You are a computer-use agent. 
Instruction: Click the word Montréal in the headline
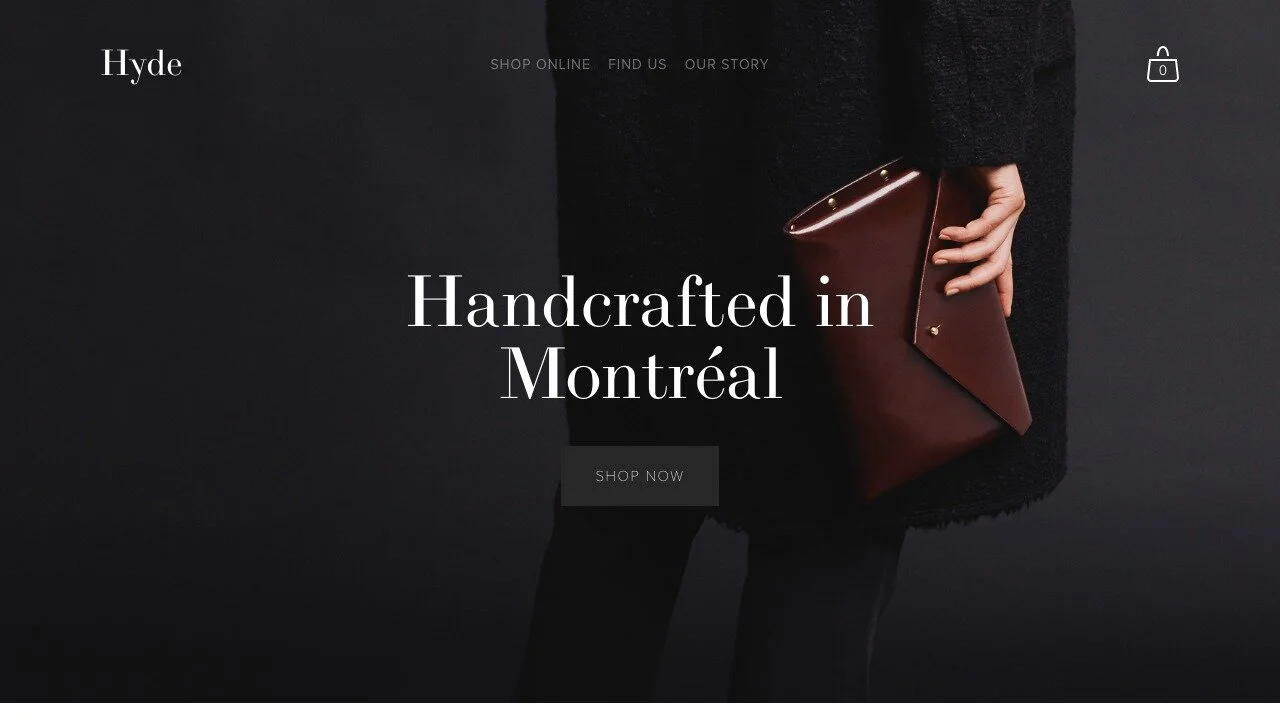click(x=641, y=373)
